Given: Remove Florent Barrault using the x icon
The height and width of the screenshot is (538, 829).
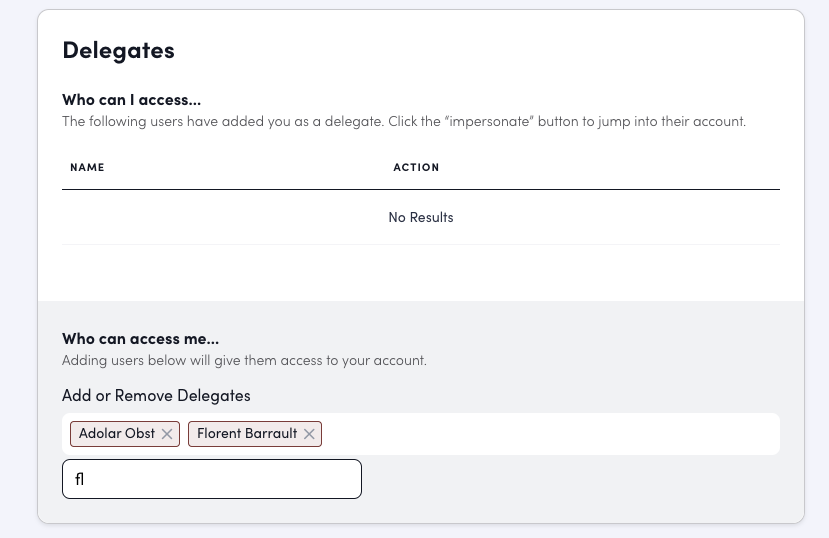Looking at the screenshot, I should 309,434.
